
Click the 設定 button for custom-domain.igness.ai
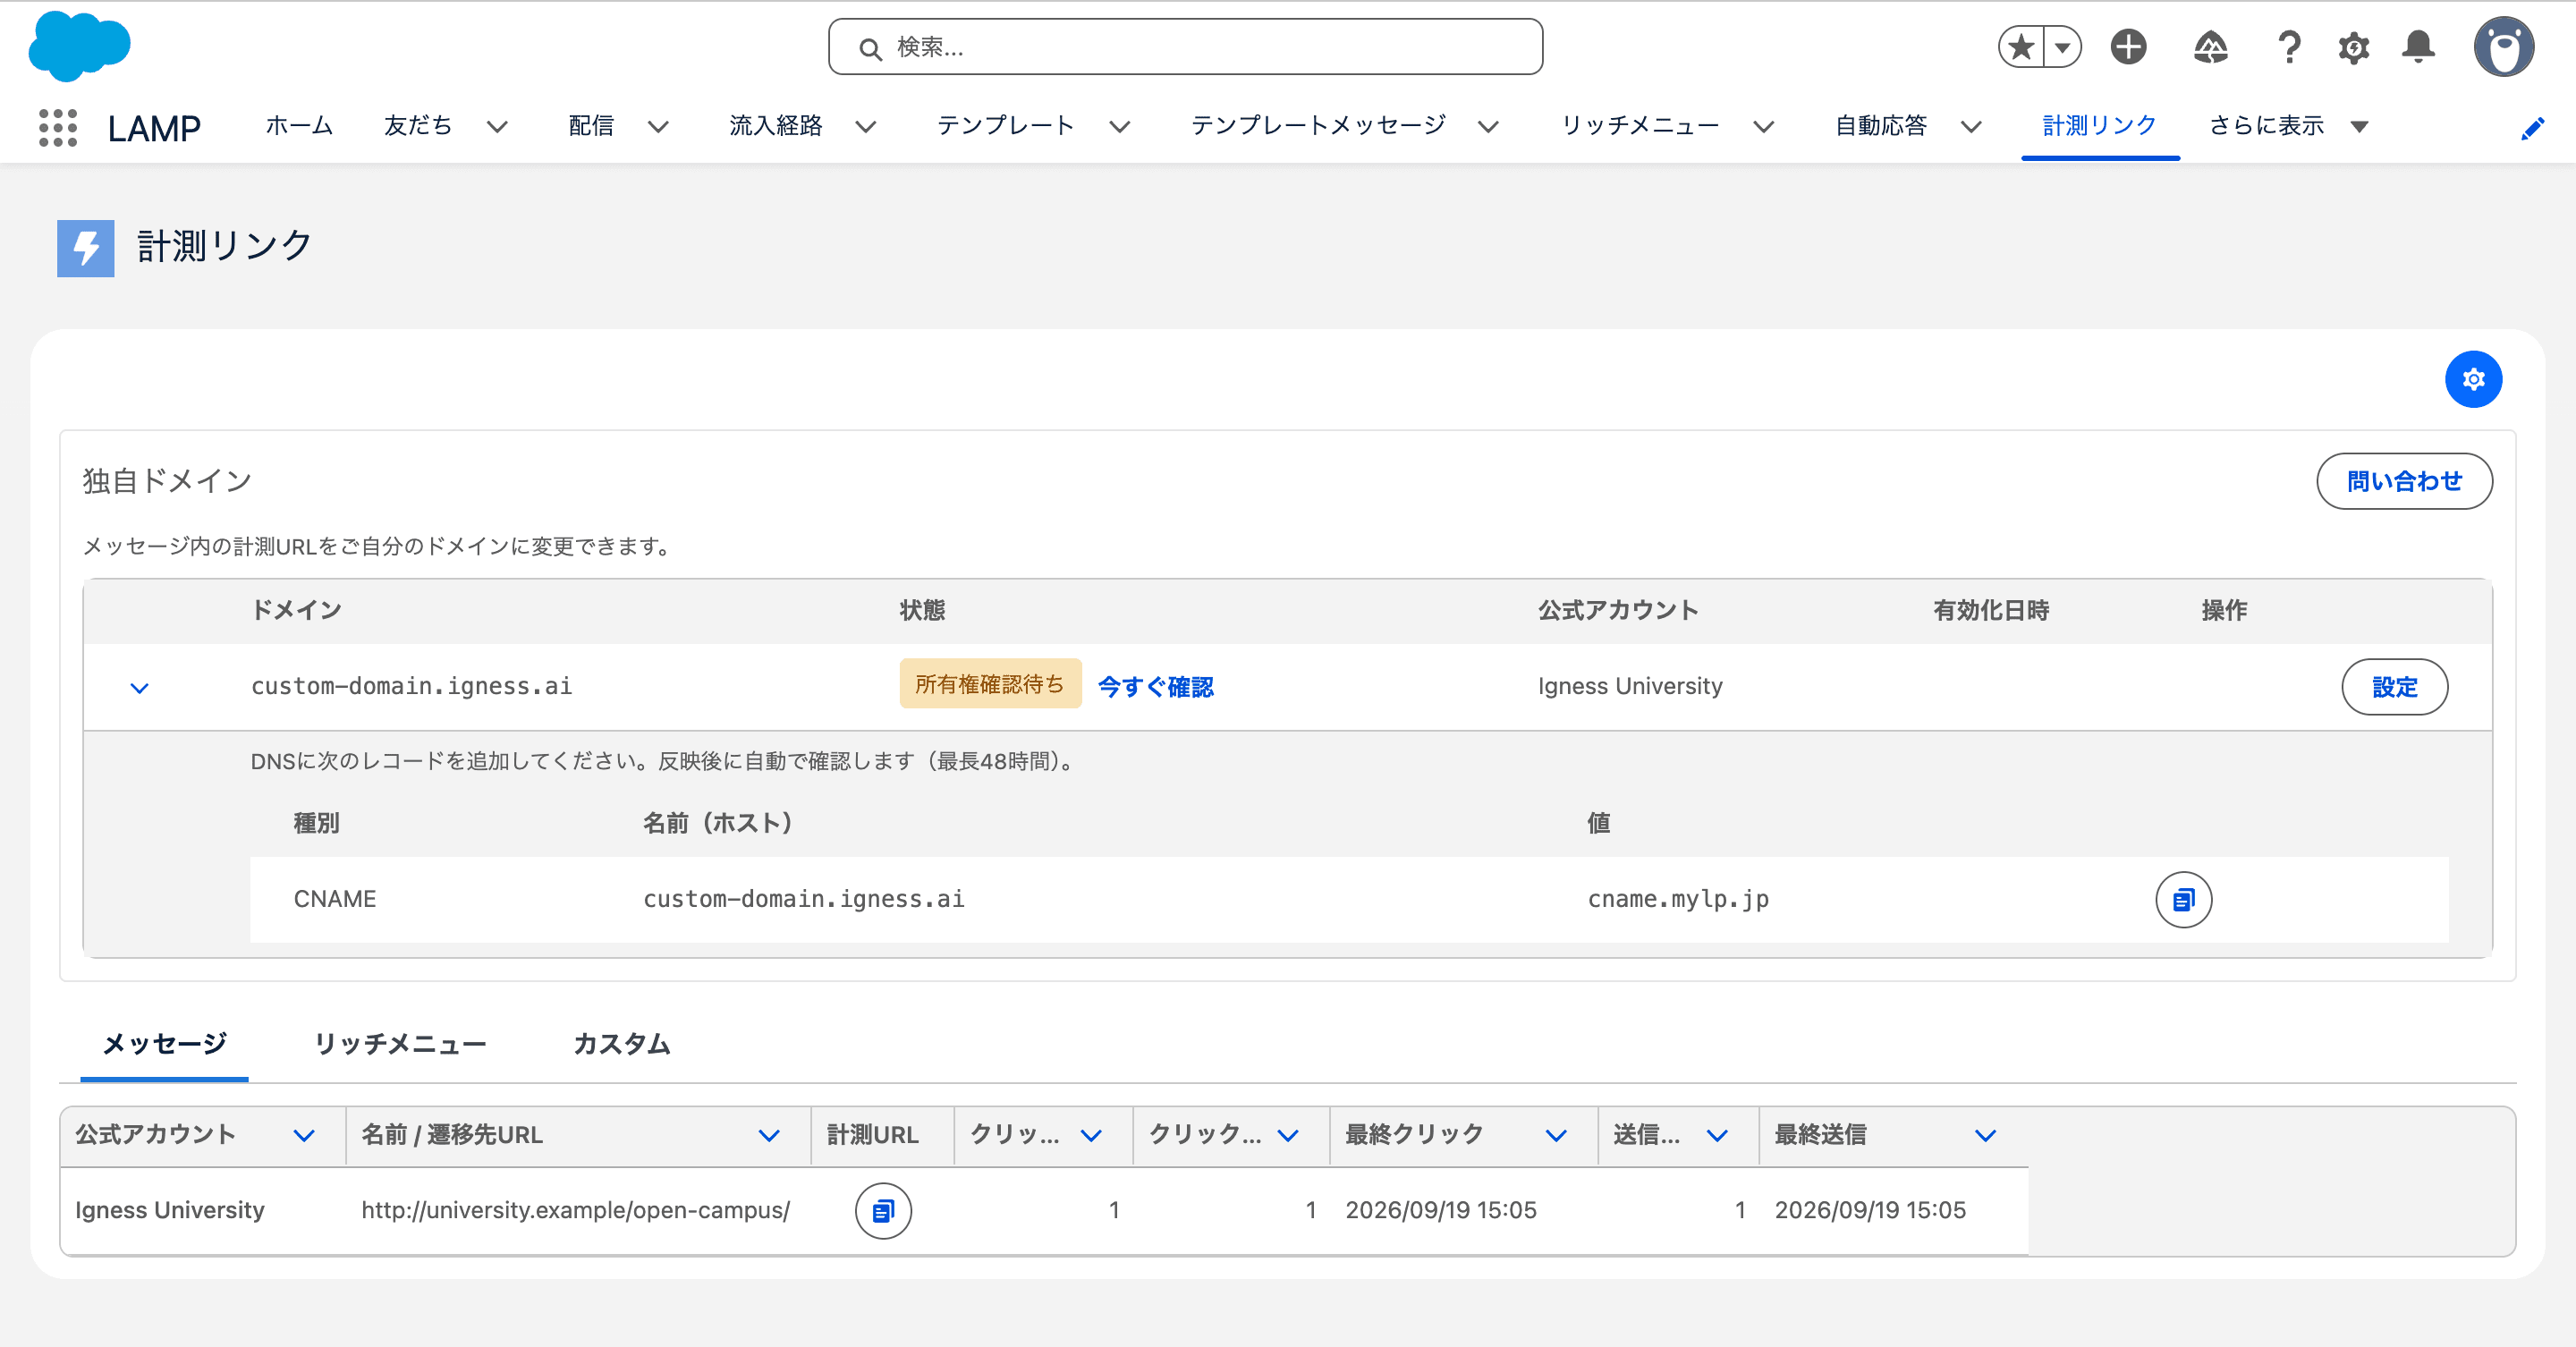[x=2394, y=687]
